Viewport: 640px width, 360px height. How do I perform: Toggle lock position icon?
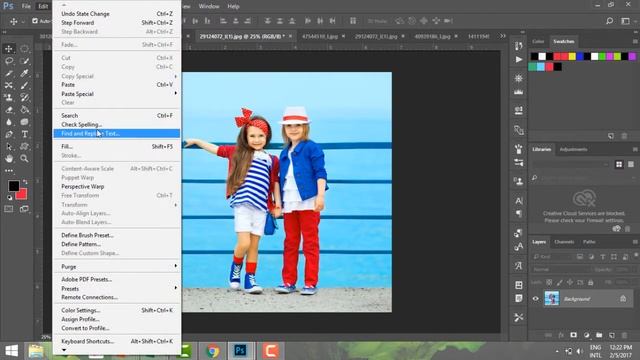point(570,282)
